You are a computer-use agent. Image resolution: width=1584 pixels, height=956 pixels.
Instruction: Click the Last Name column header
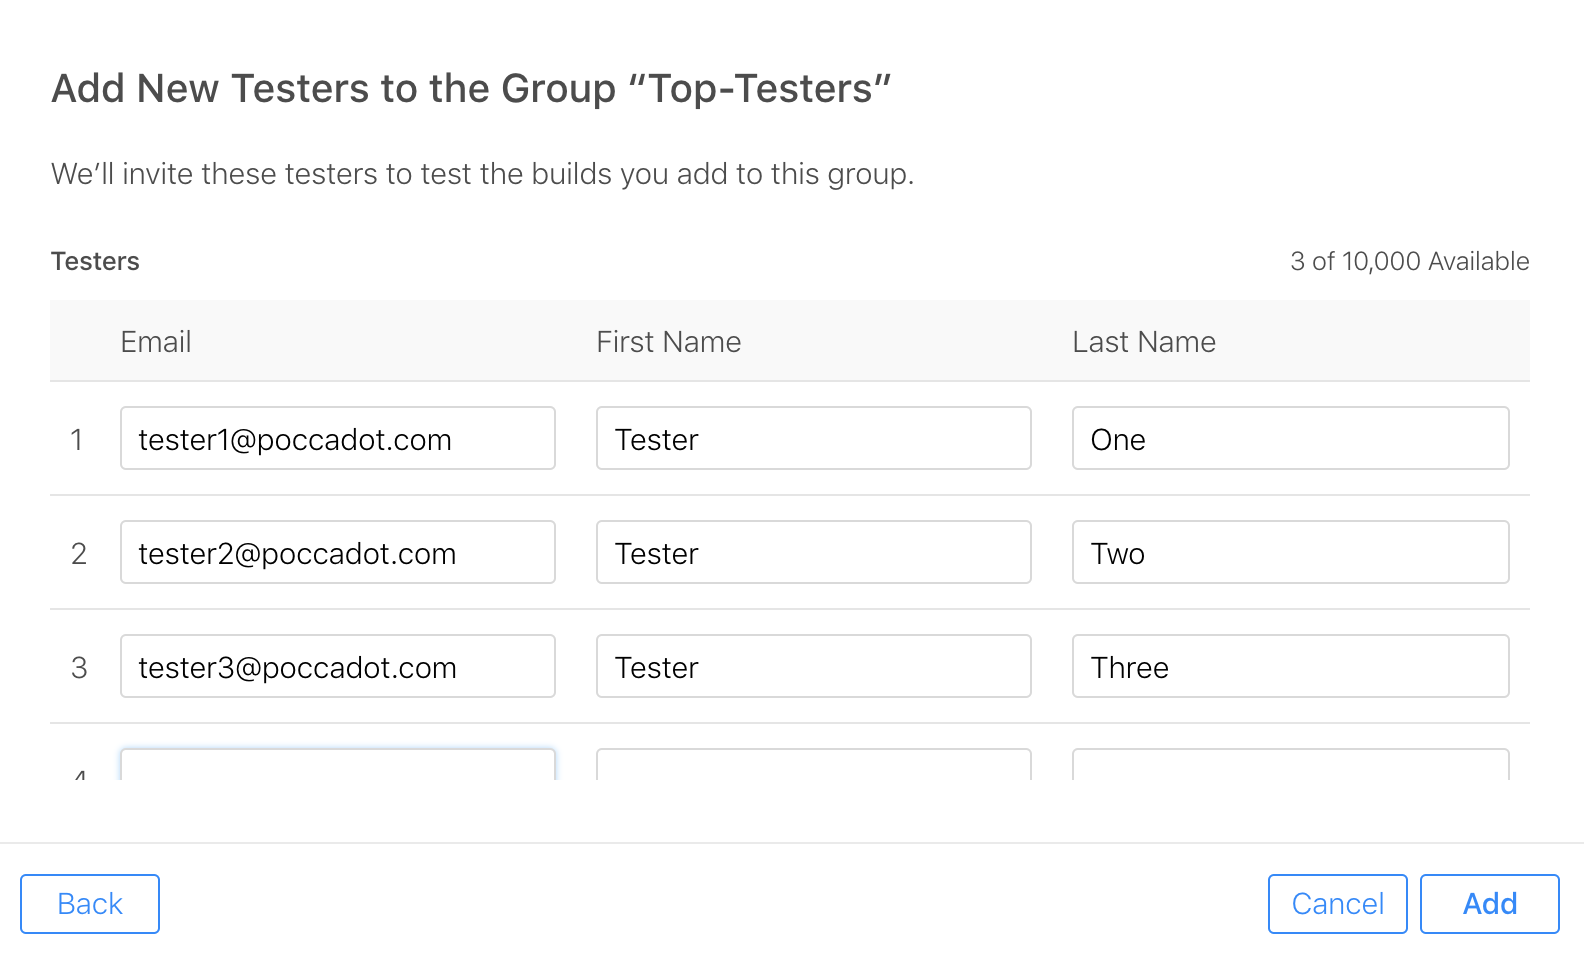[1144, 342]
